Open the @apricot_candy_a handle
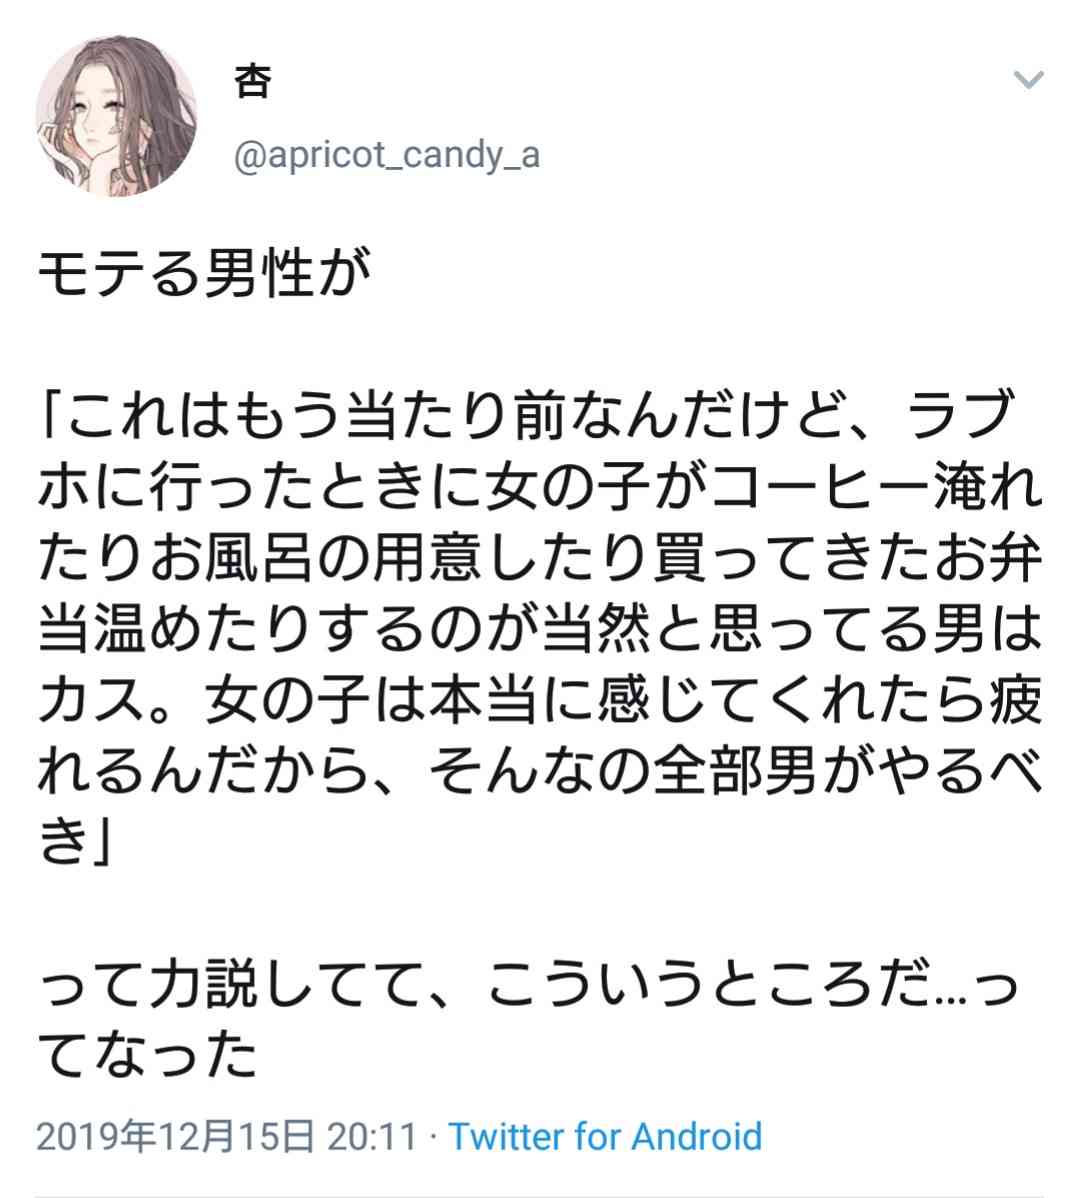 [386, 155]
